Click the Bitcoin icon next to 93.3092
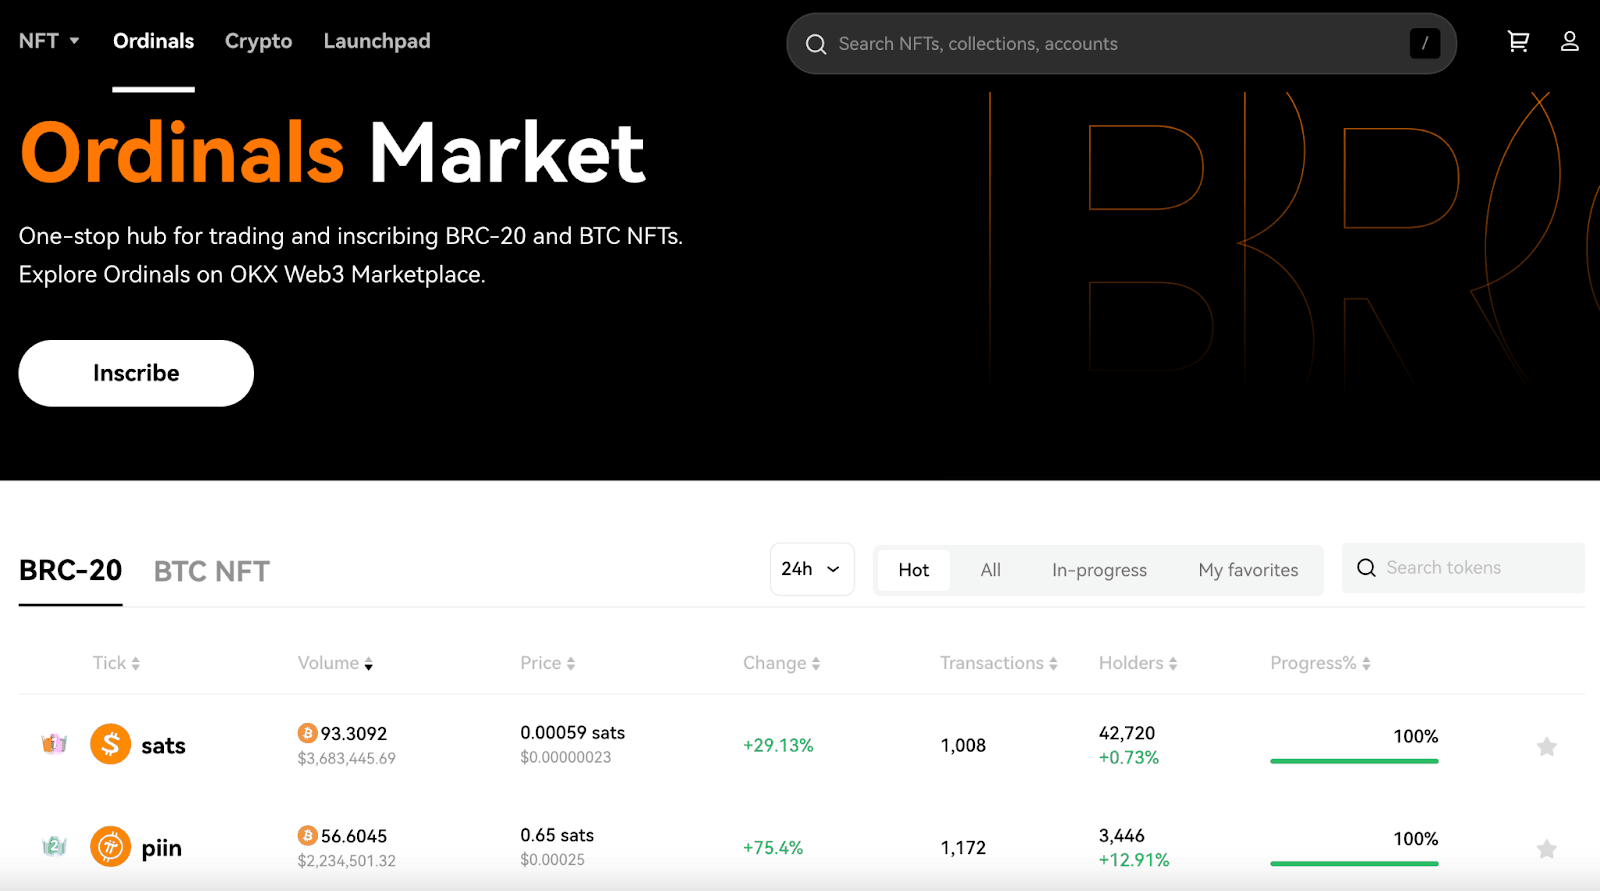 [307, 733]
